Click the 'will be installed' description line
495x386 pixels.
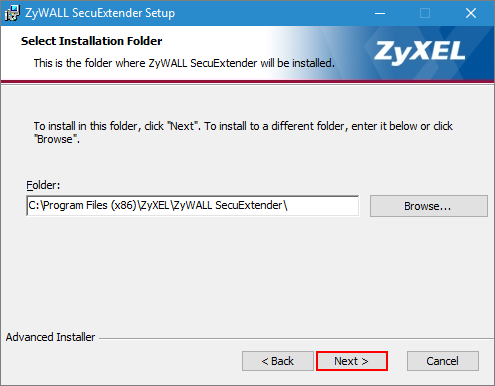coord(184,63)
